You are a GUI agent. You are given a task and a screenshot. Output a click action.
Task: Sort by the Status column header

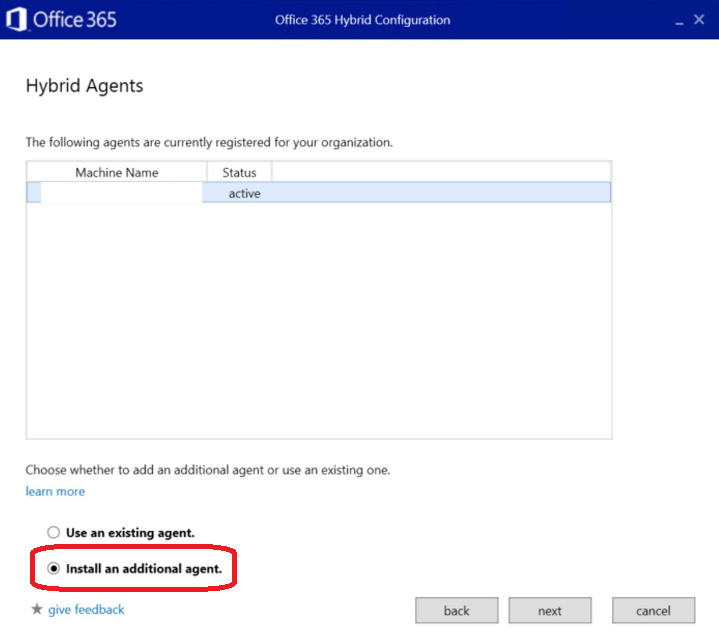pos(239,172)
